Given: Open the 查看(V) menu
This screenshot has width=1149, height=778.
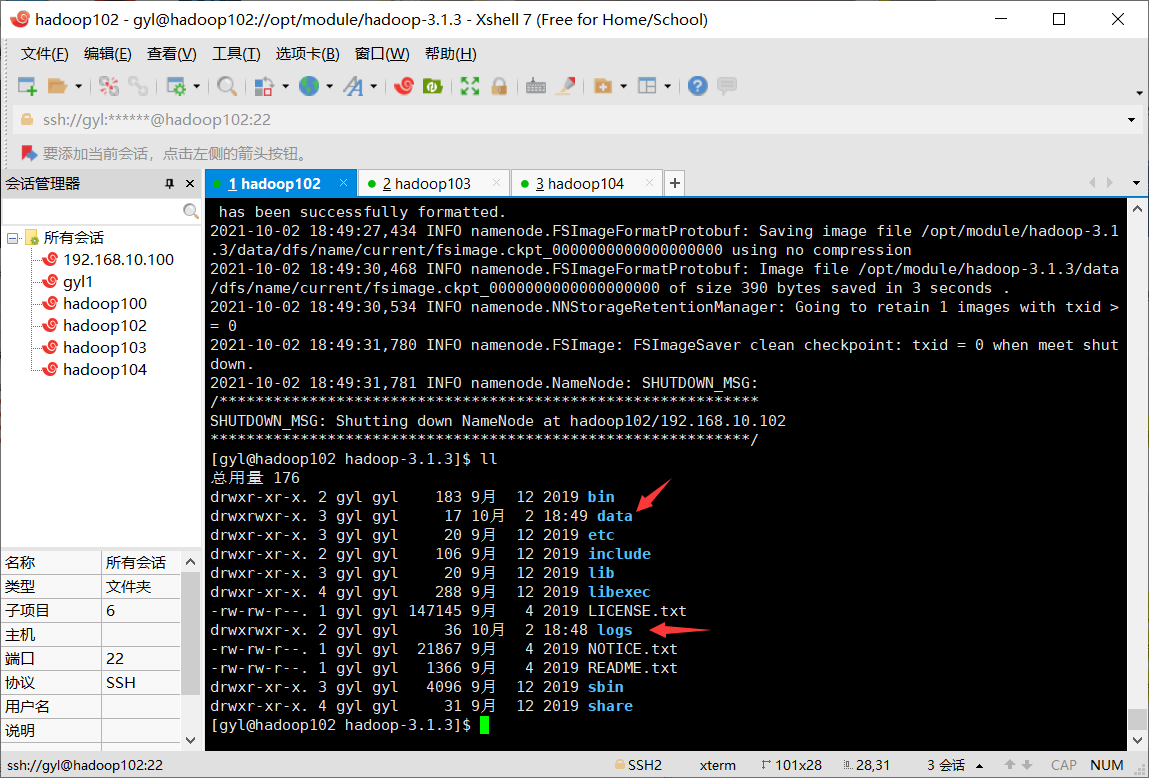Looking at the screenshot, I should point(171,53).
